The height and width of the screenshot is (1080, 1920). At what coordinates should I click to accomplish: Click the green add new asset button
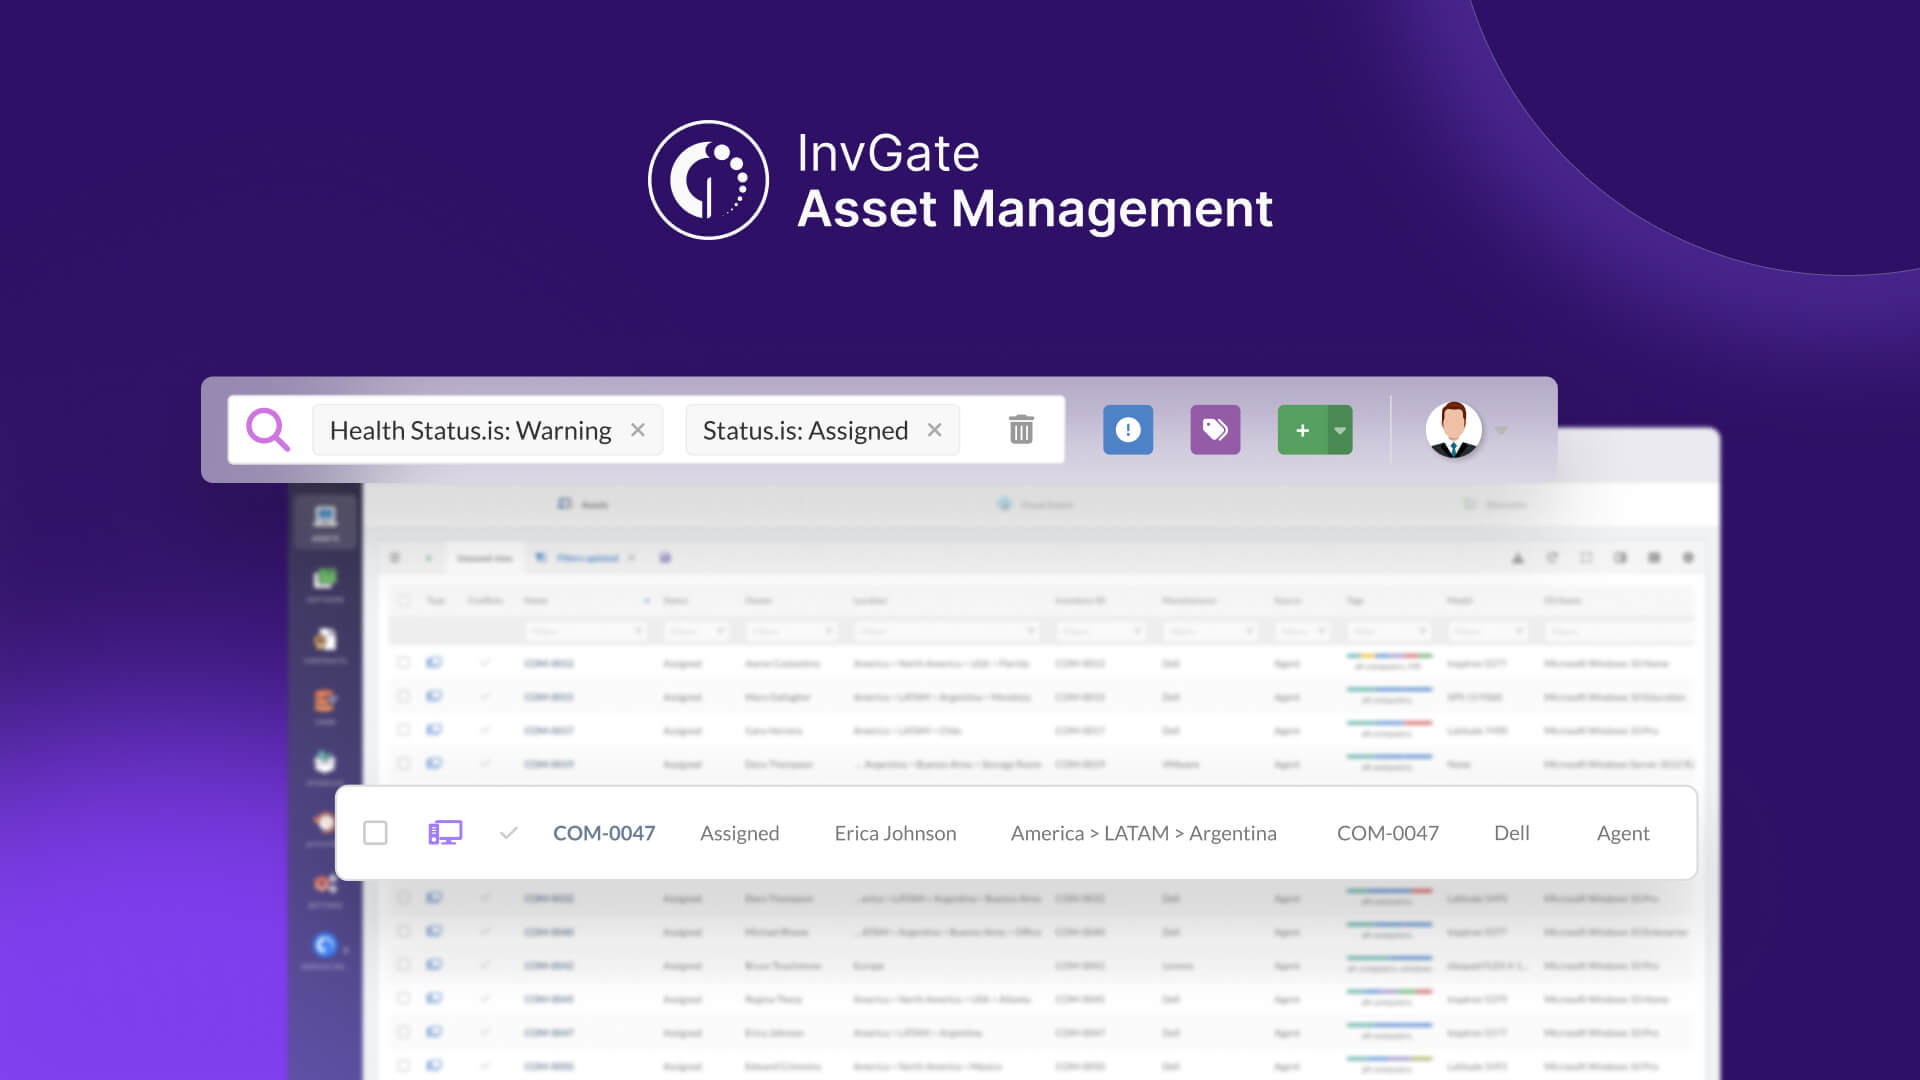pos(1302,429)
